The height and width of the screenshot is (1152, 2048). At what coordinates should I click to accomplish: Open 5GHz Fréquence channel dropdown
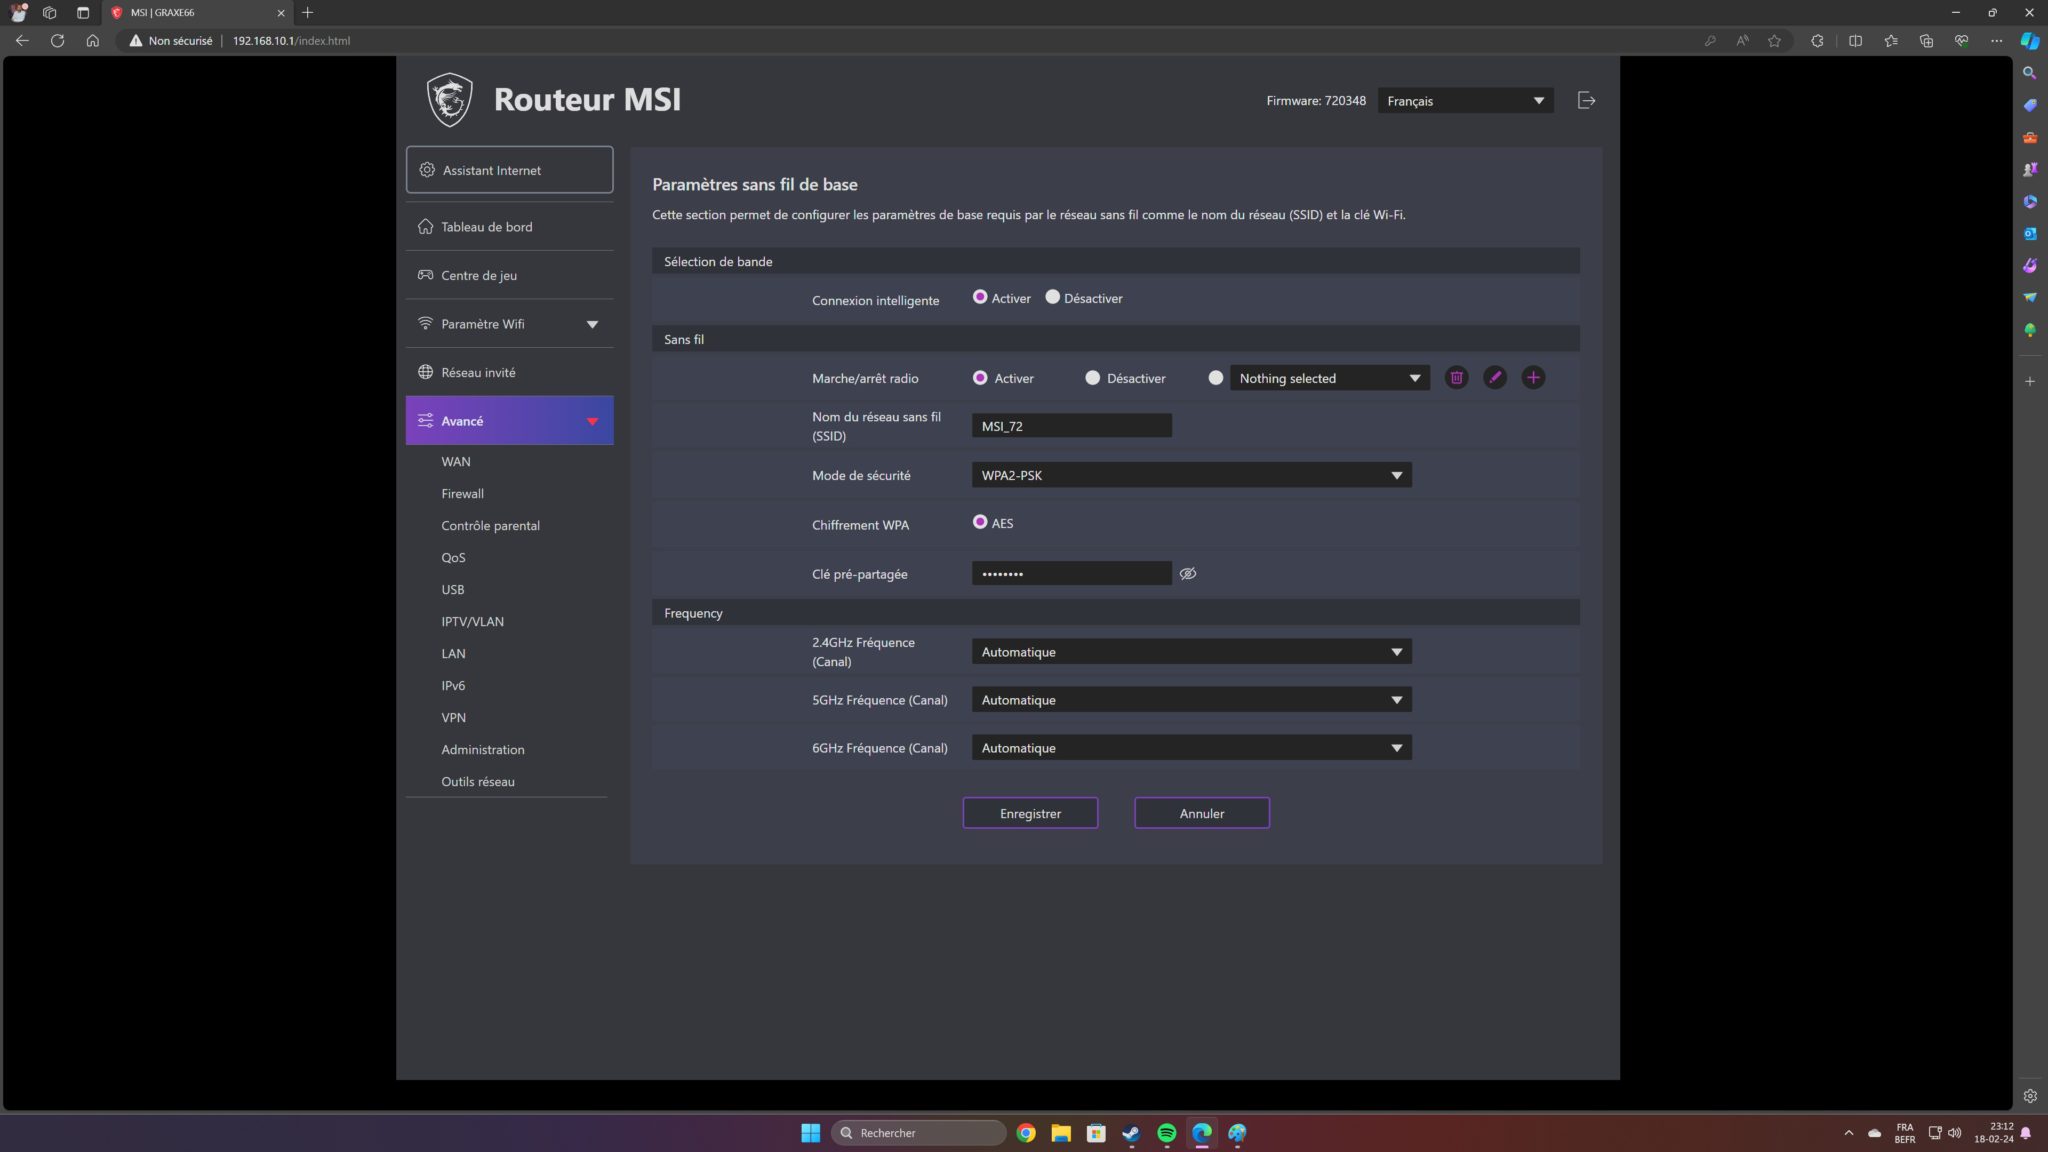click(1191, 700)
